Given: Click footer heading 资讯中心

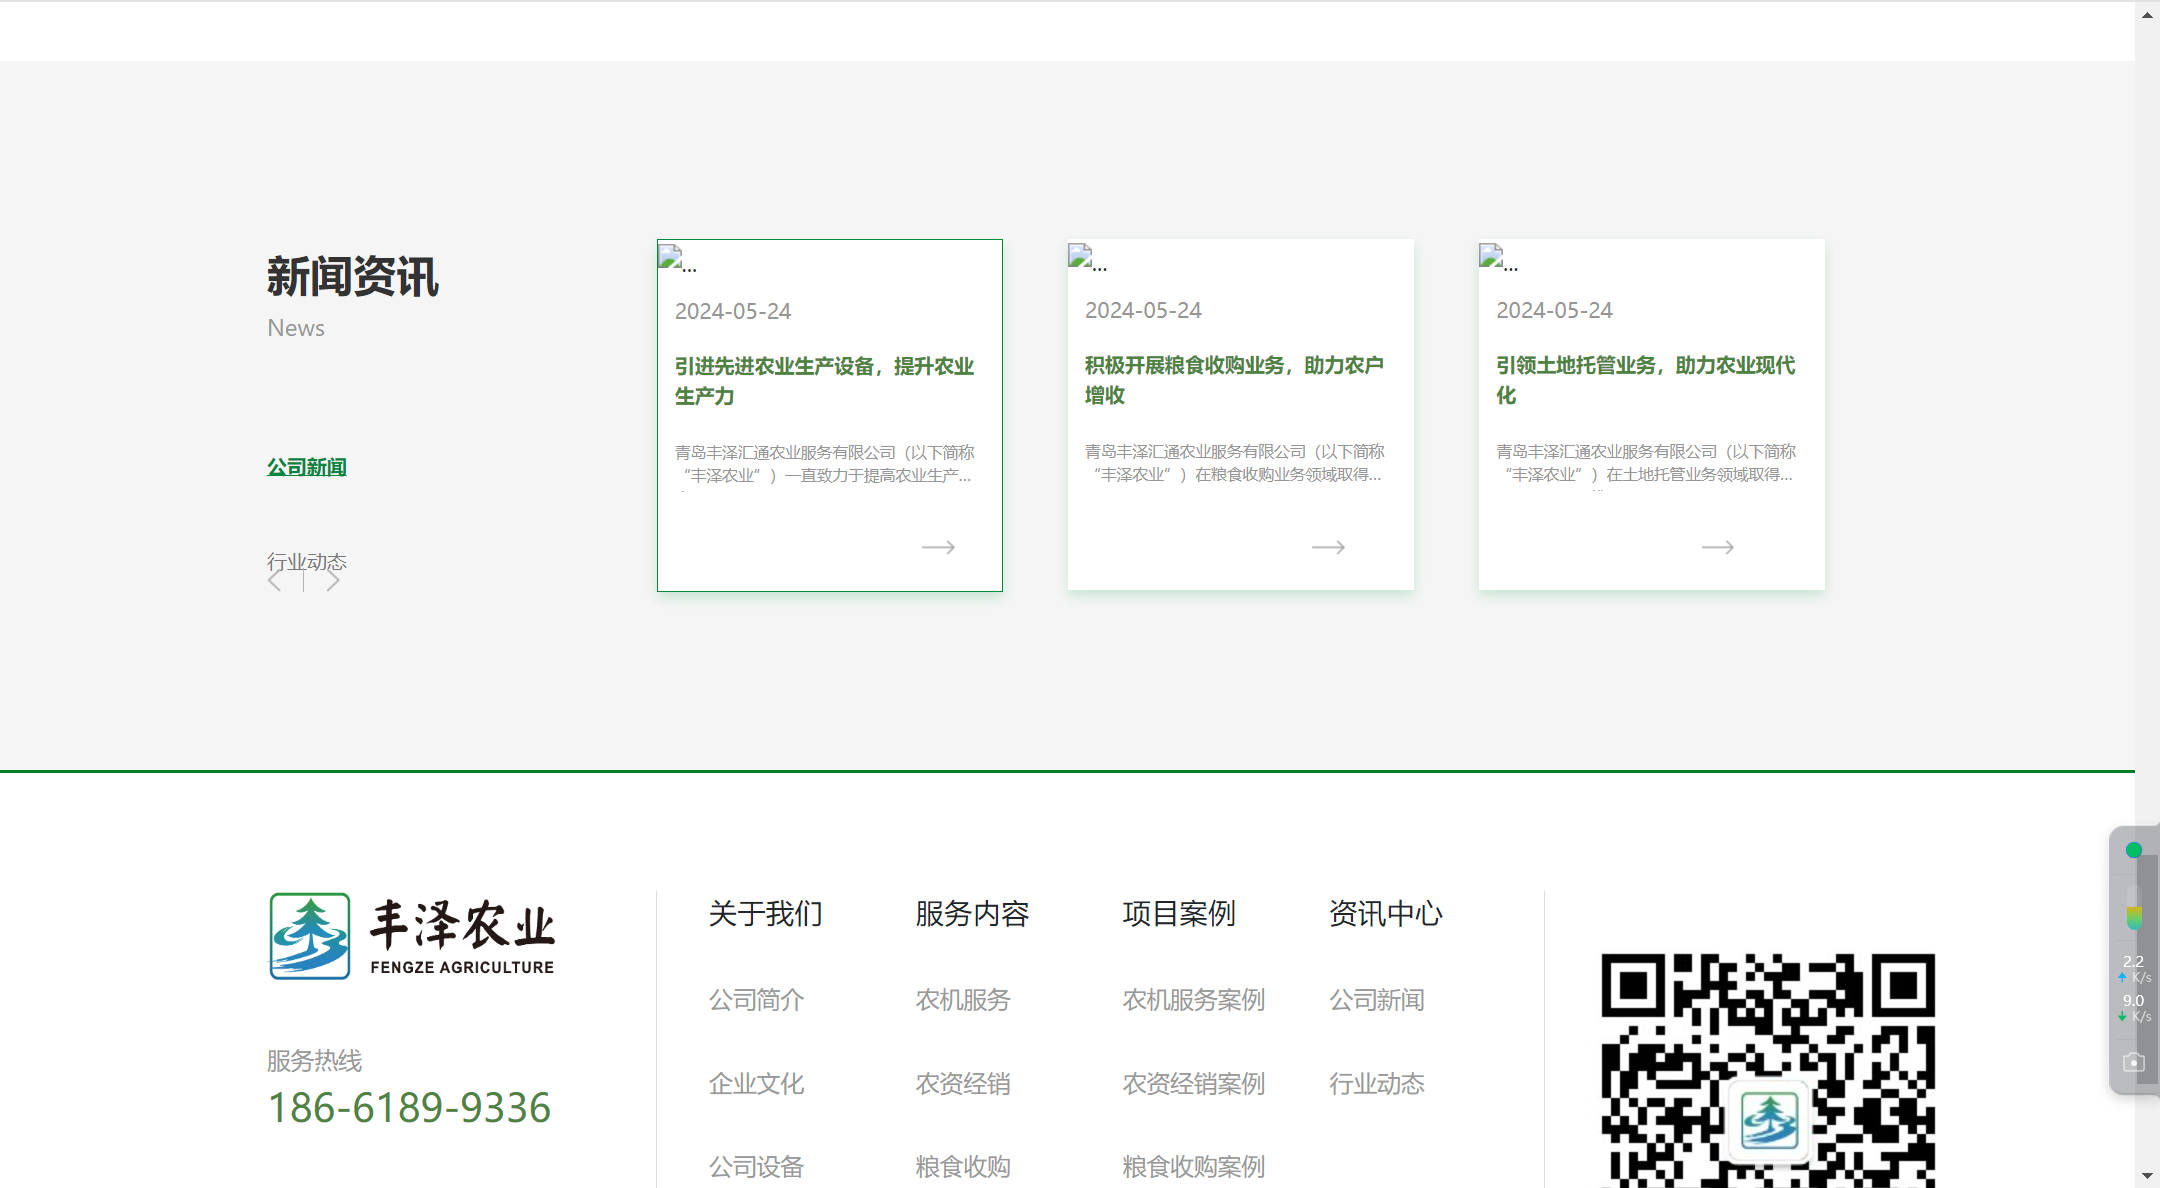Looking at the screenshot, I should [1385, 913].
